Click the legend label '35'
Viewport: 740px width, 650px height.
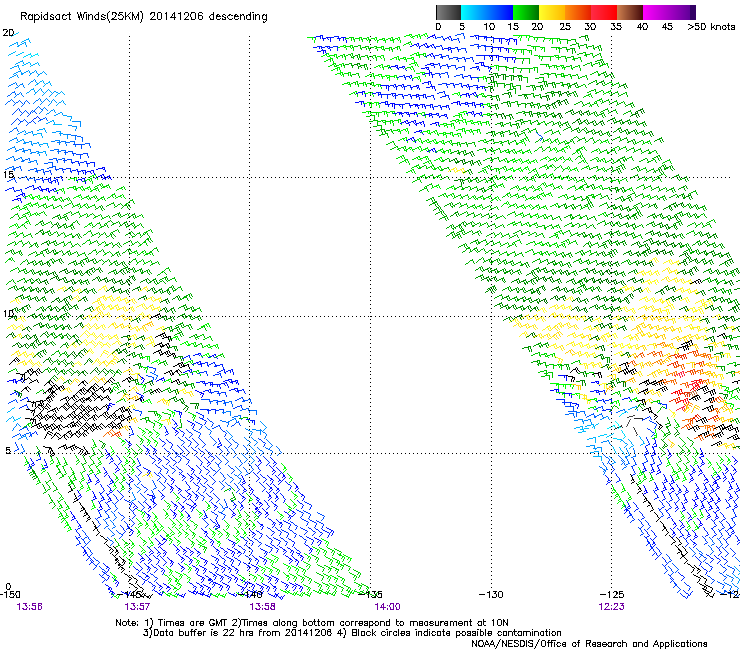point(616,27)
